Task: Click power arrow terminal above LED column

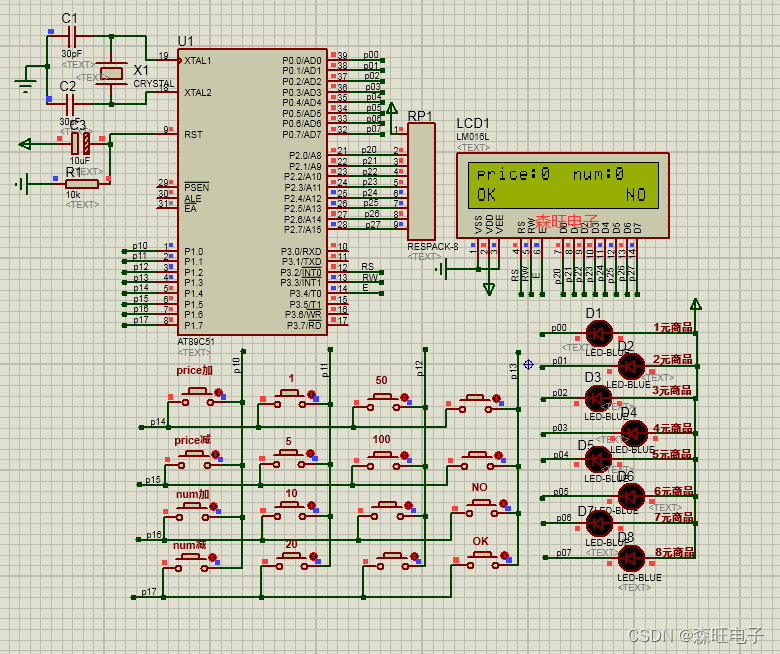Action: click(696, 304)
